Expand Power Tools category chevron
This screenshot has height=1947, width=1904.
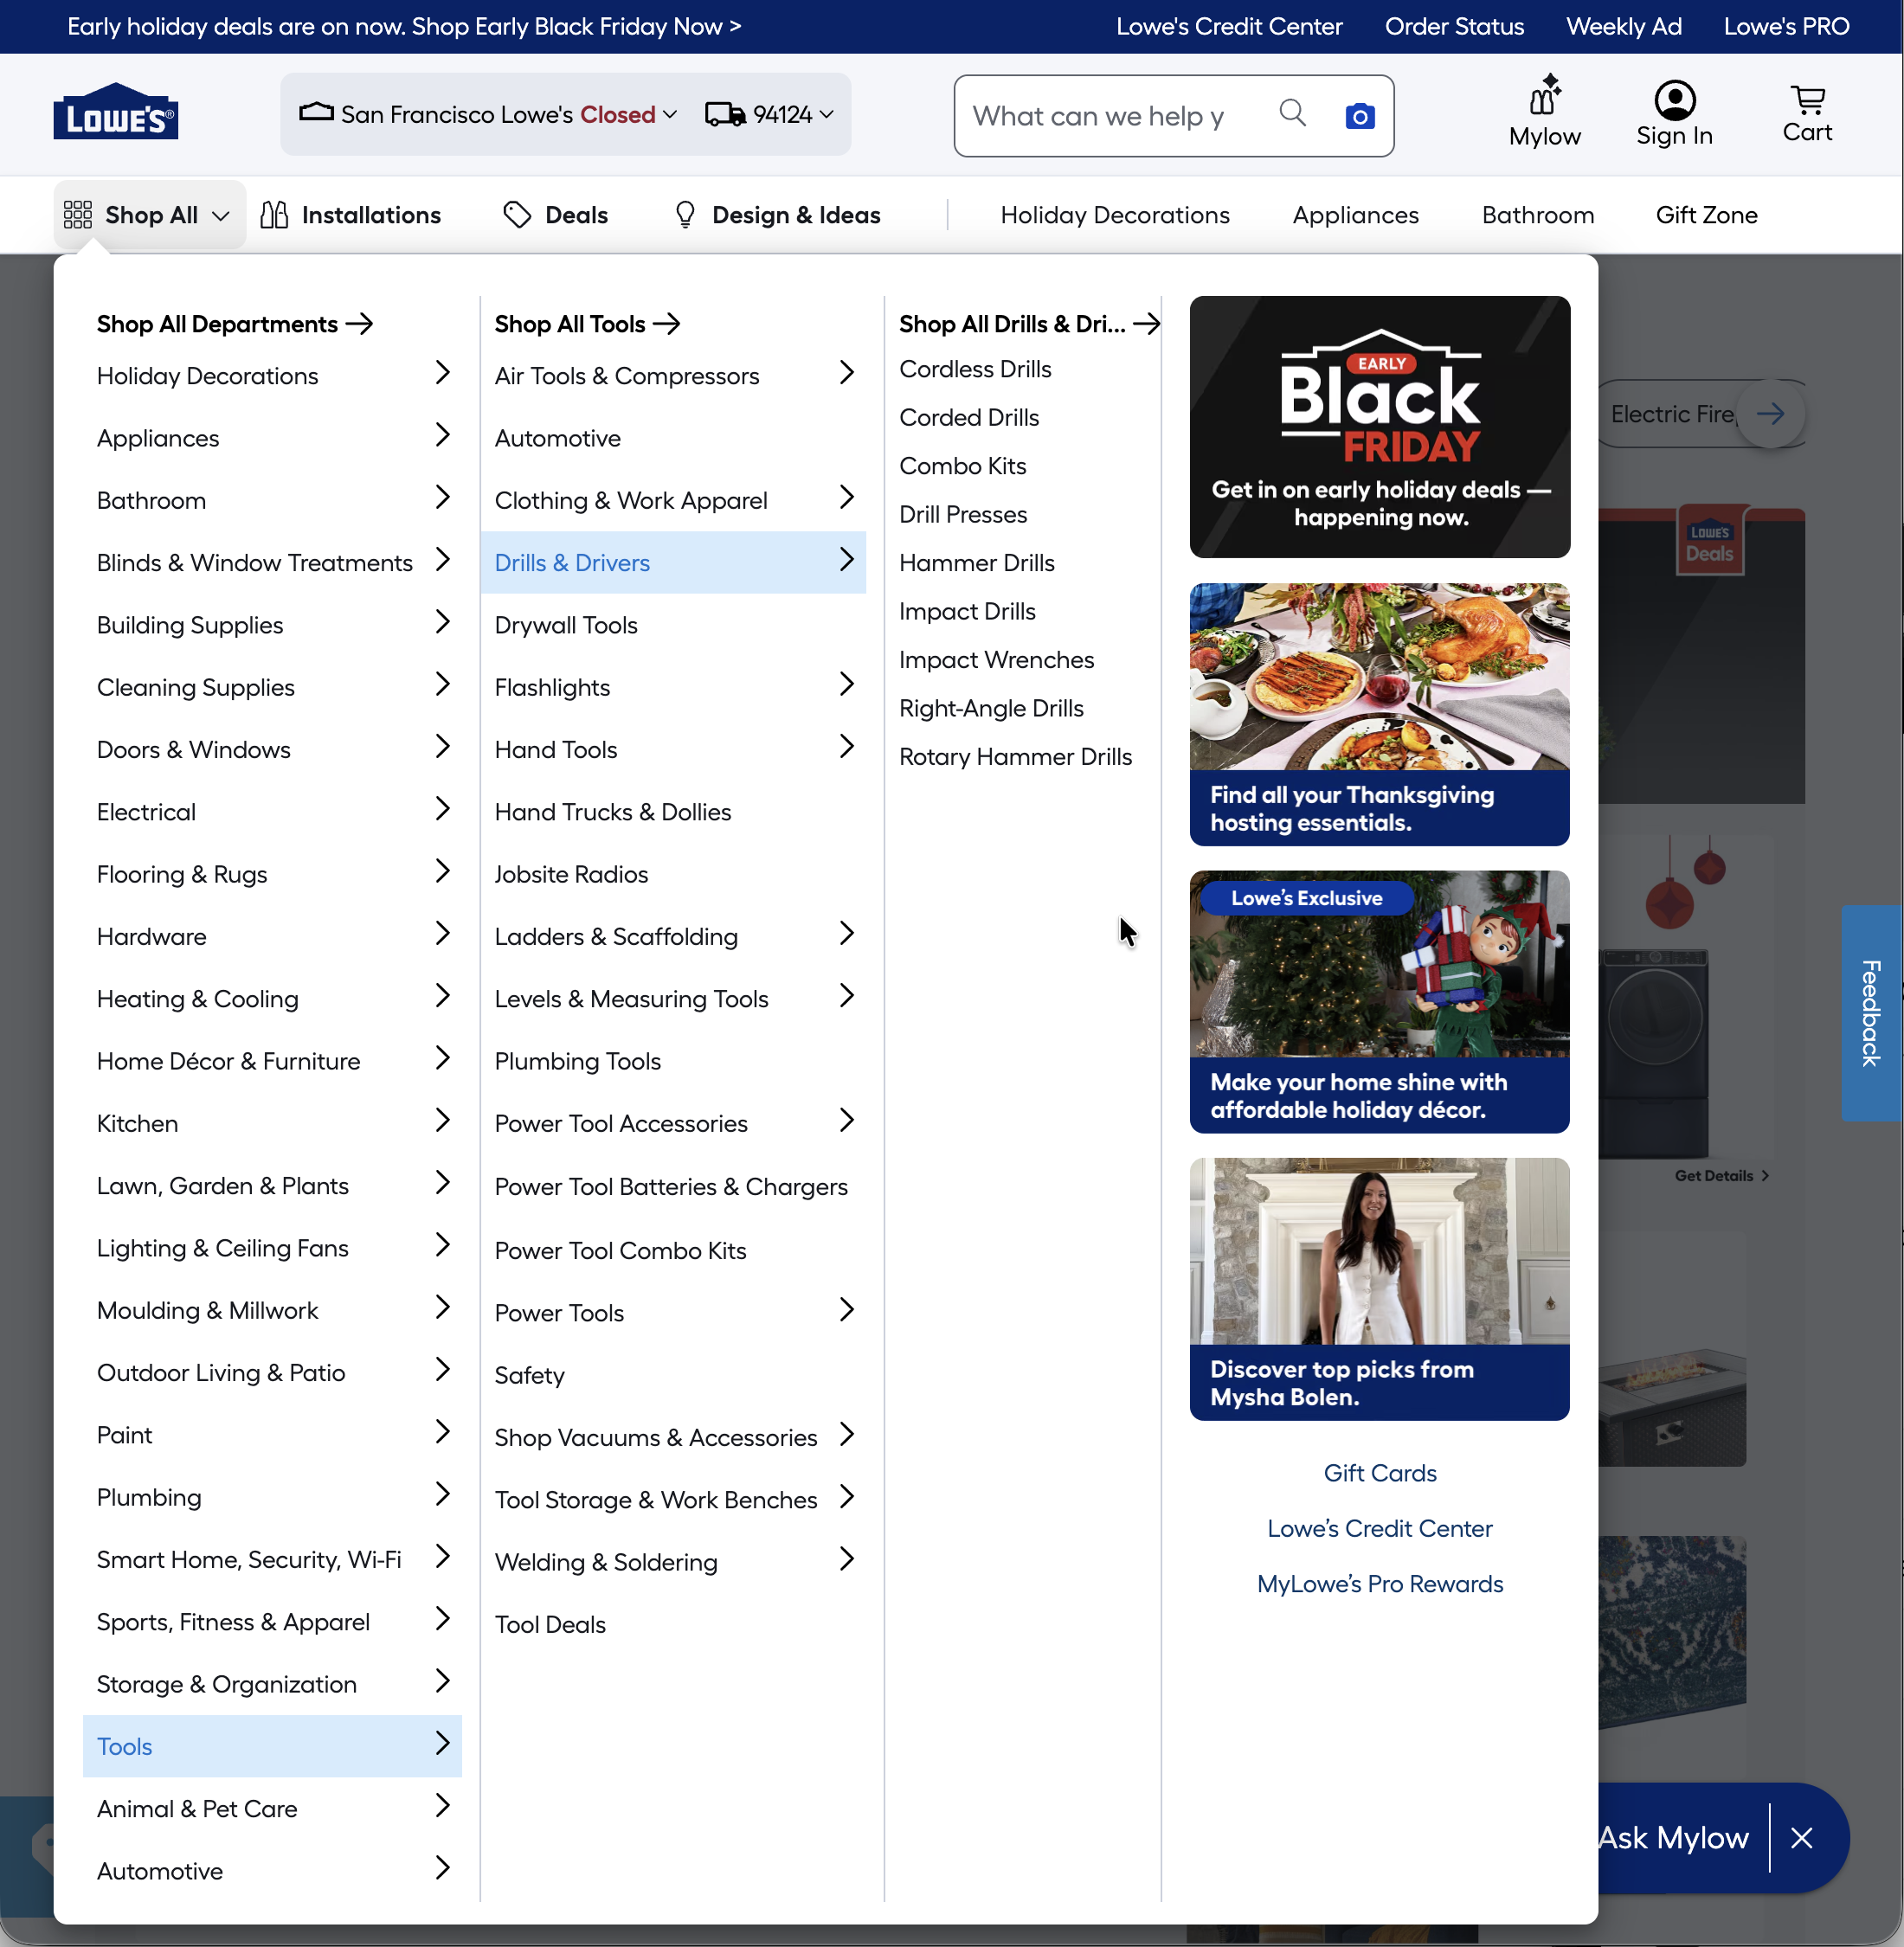point(846,1310)
